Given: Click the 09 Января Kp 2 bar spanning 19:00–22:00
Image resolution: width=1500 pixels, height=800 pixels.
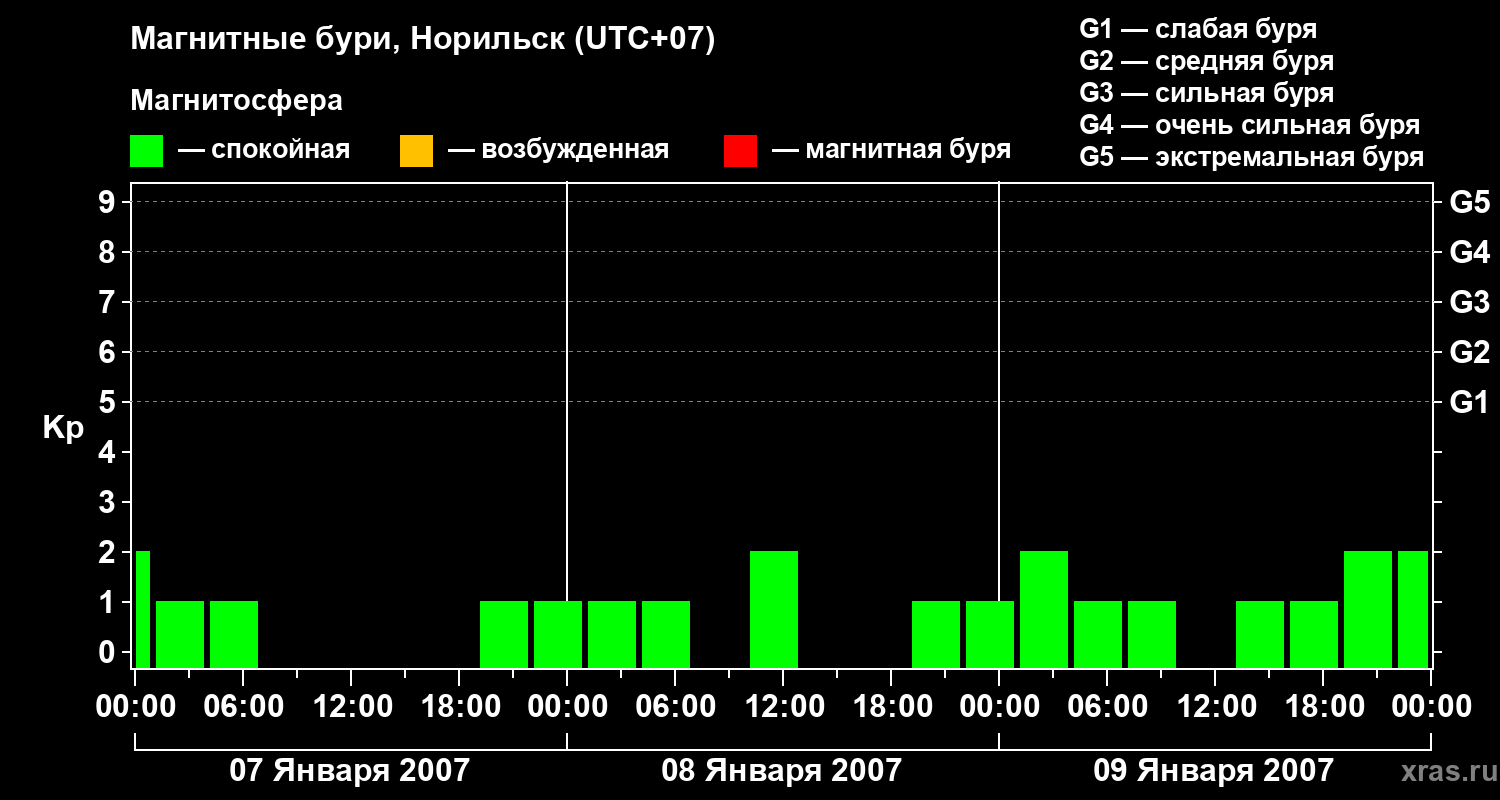Looking at the screenshot, I should 1368,609.
